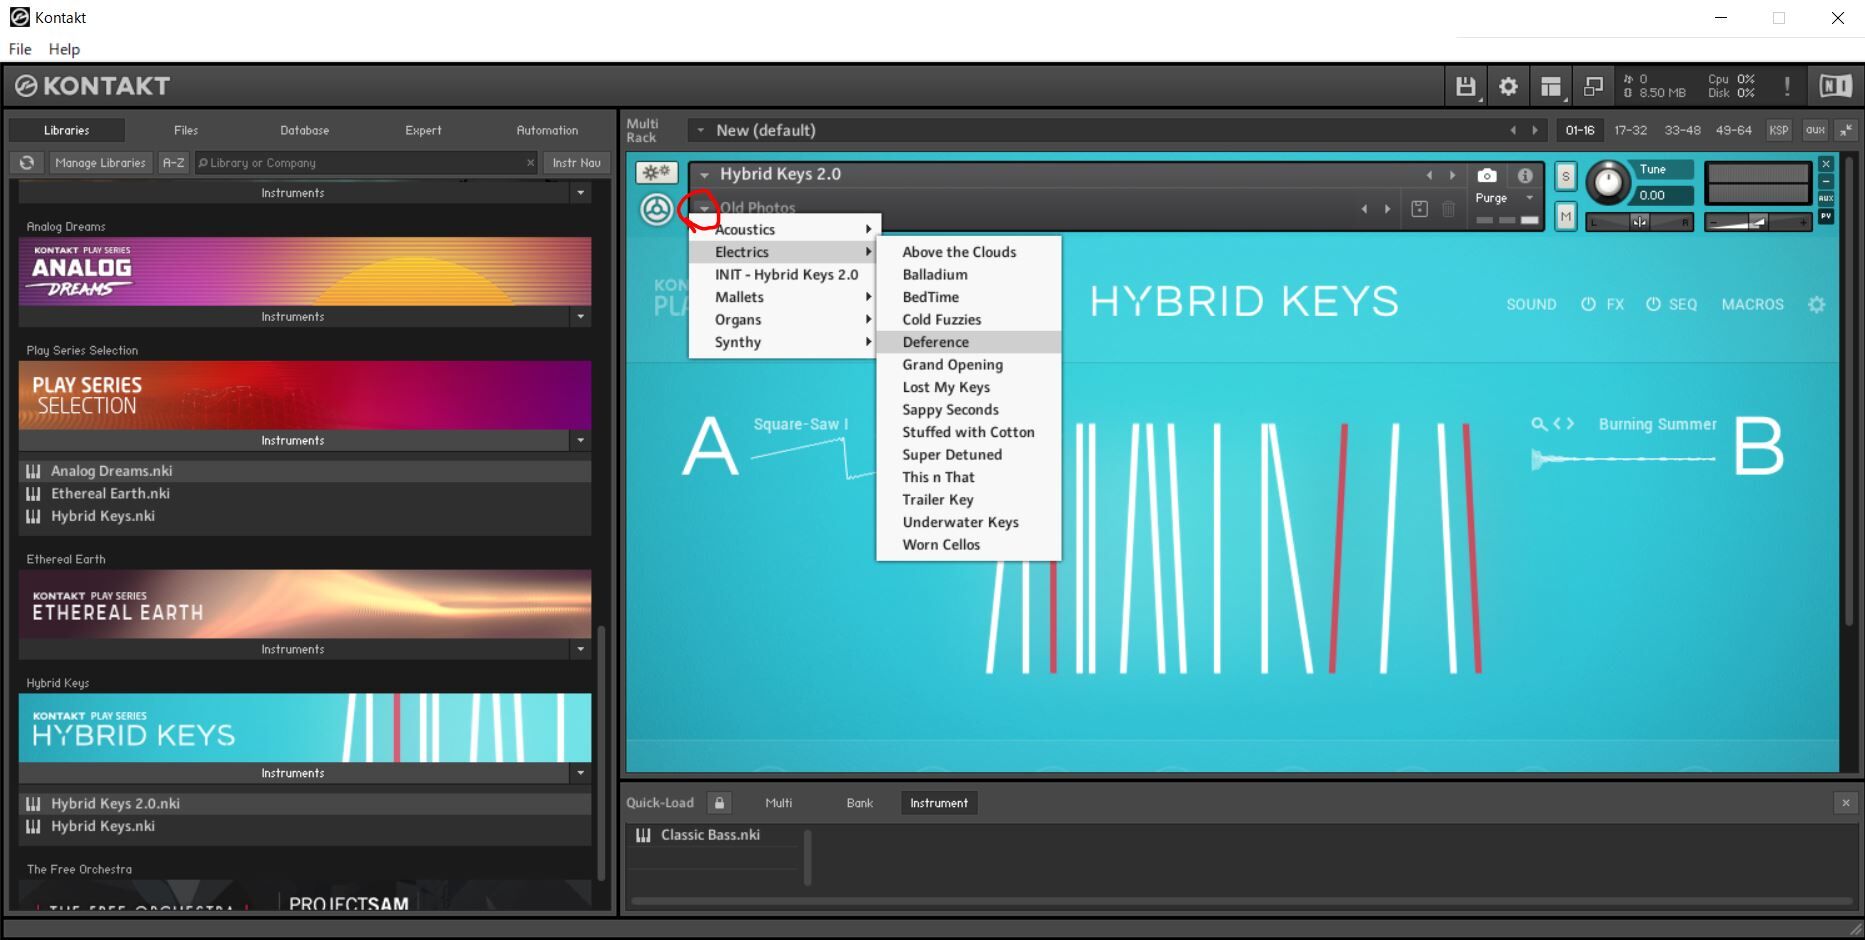Mute the Hybrid Keys instrument

pos(1566,216)
